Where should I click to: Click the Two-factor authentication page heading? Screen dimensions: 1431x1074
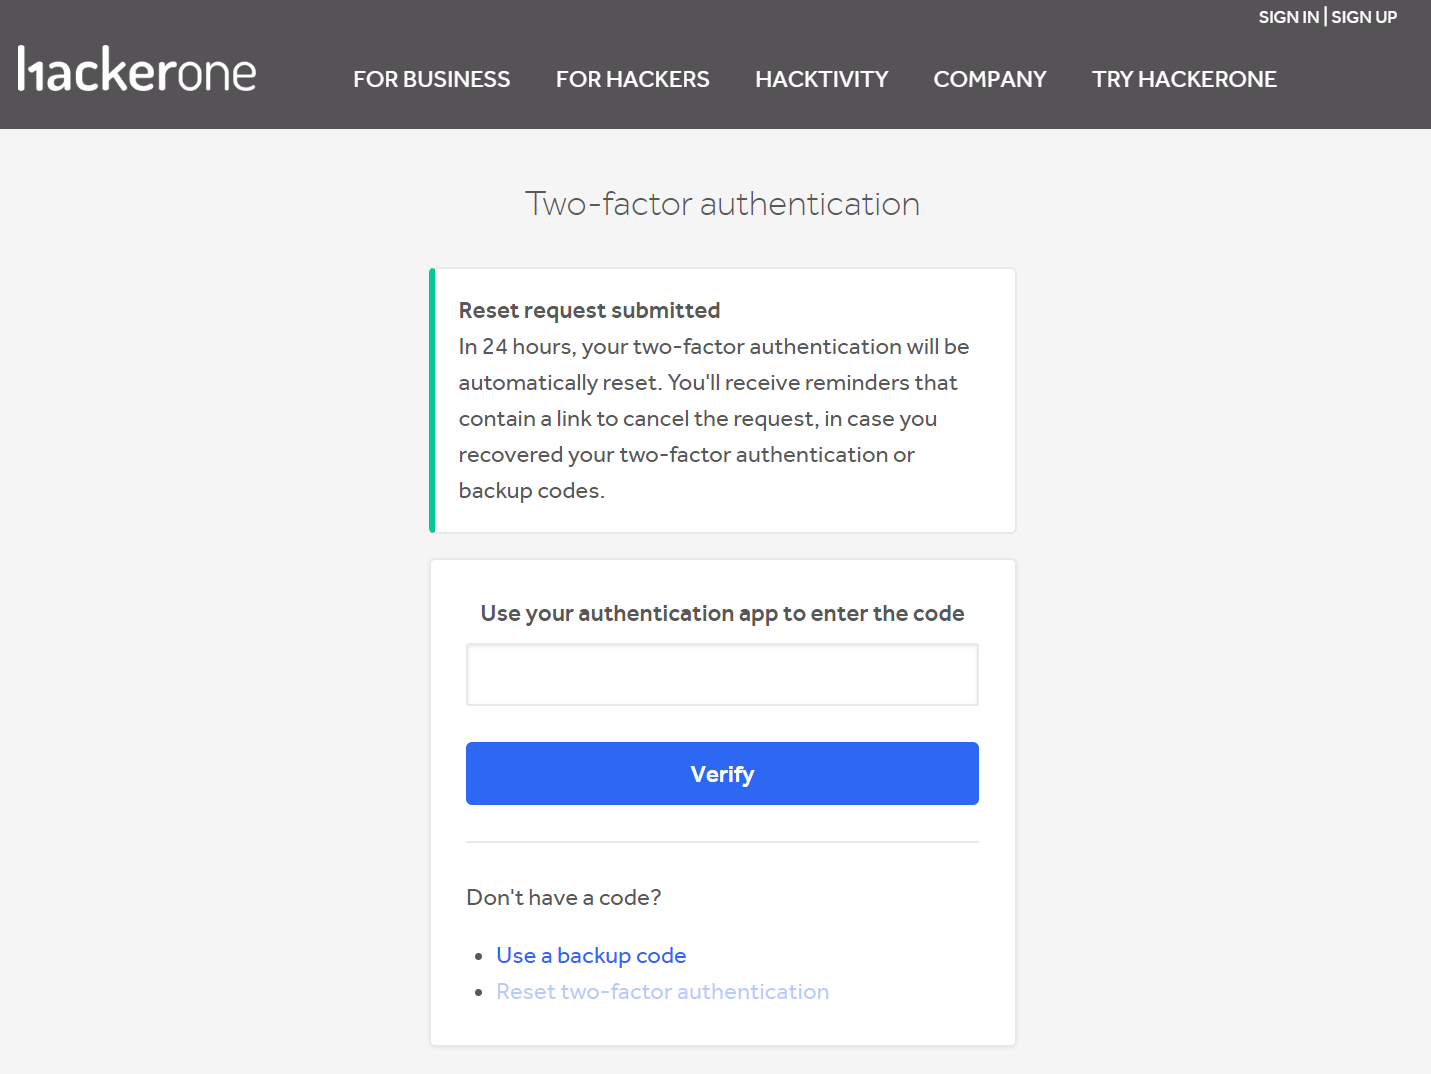click(722, 203)
